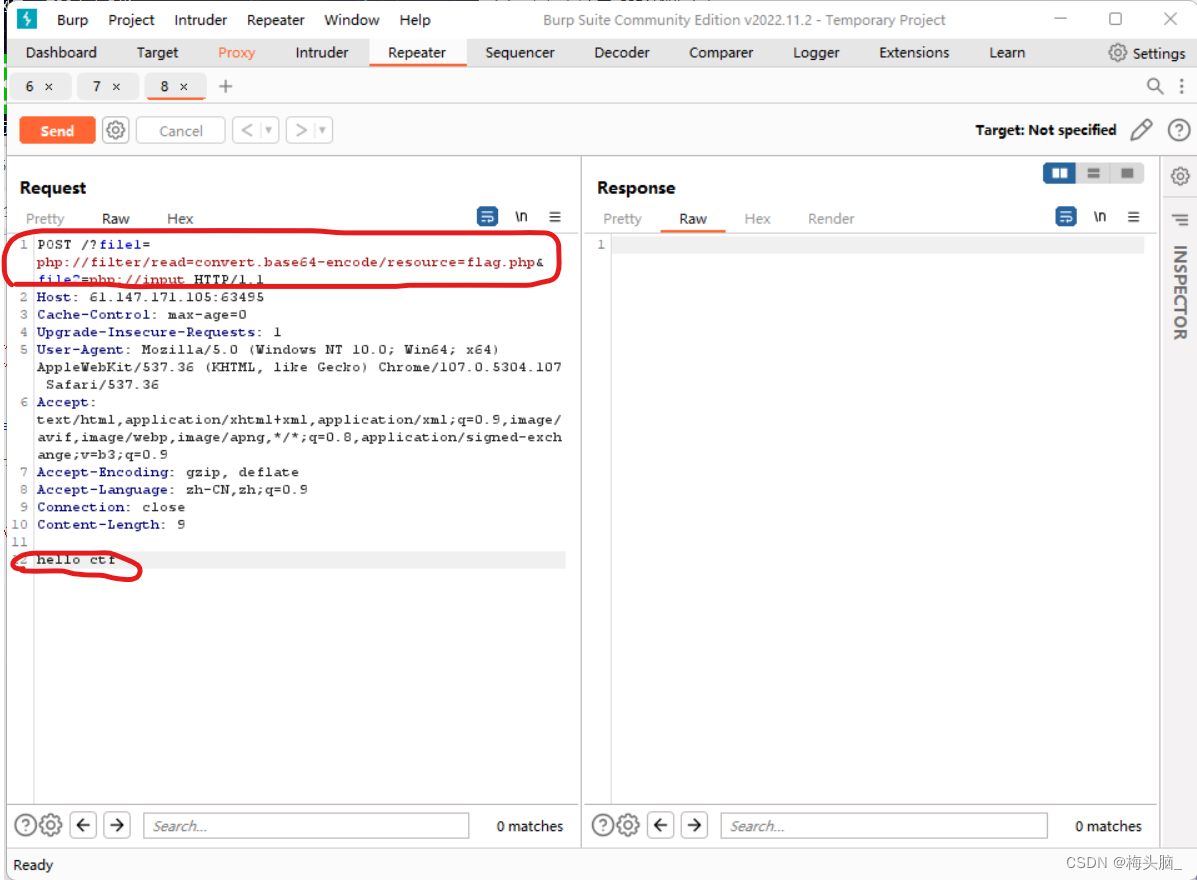1197x880 pixels.
Task: Click the pencil icon to edit target
Action: (x=1141, y=130)
